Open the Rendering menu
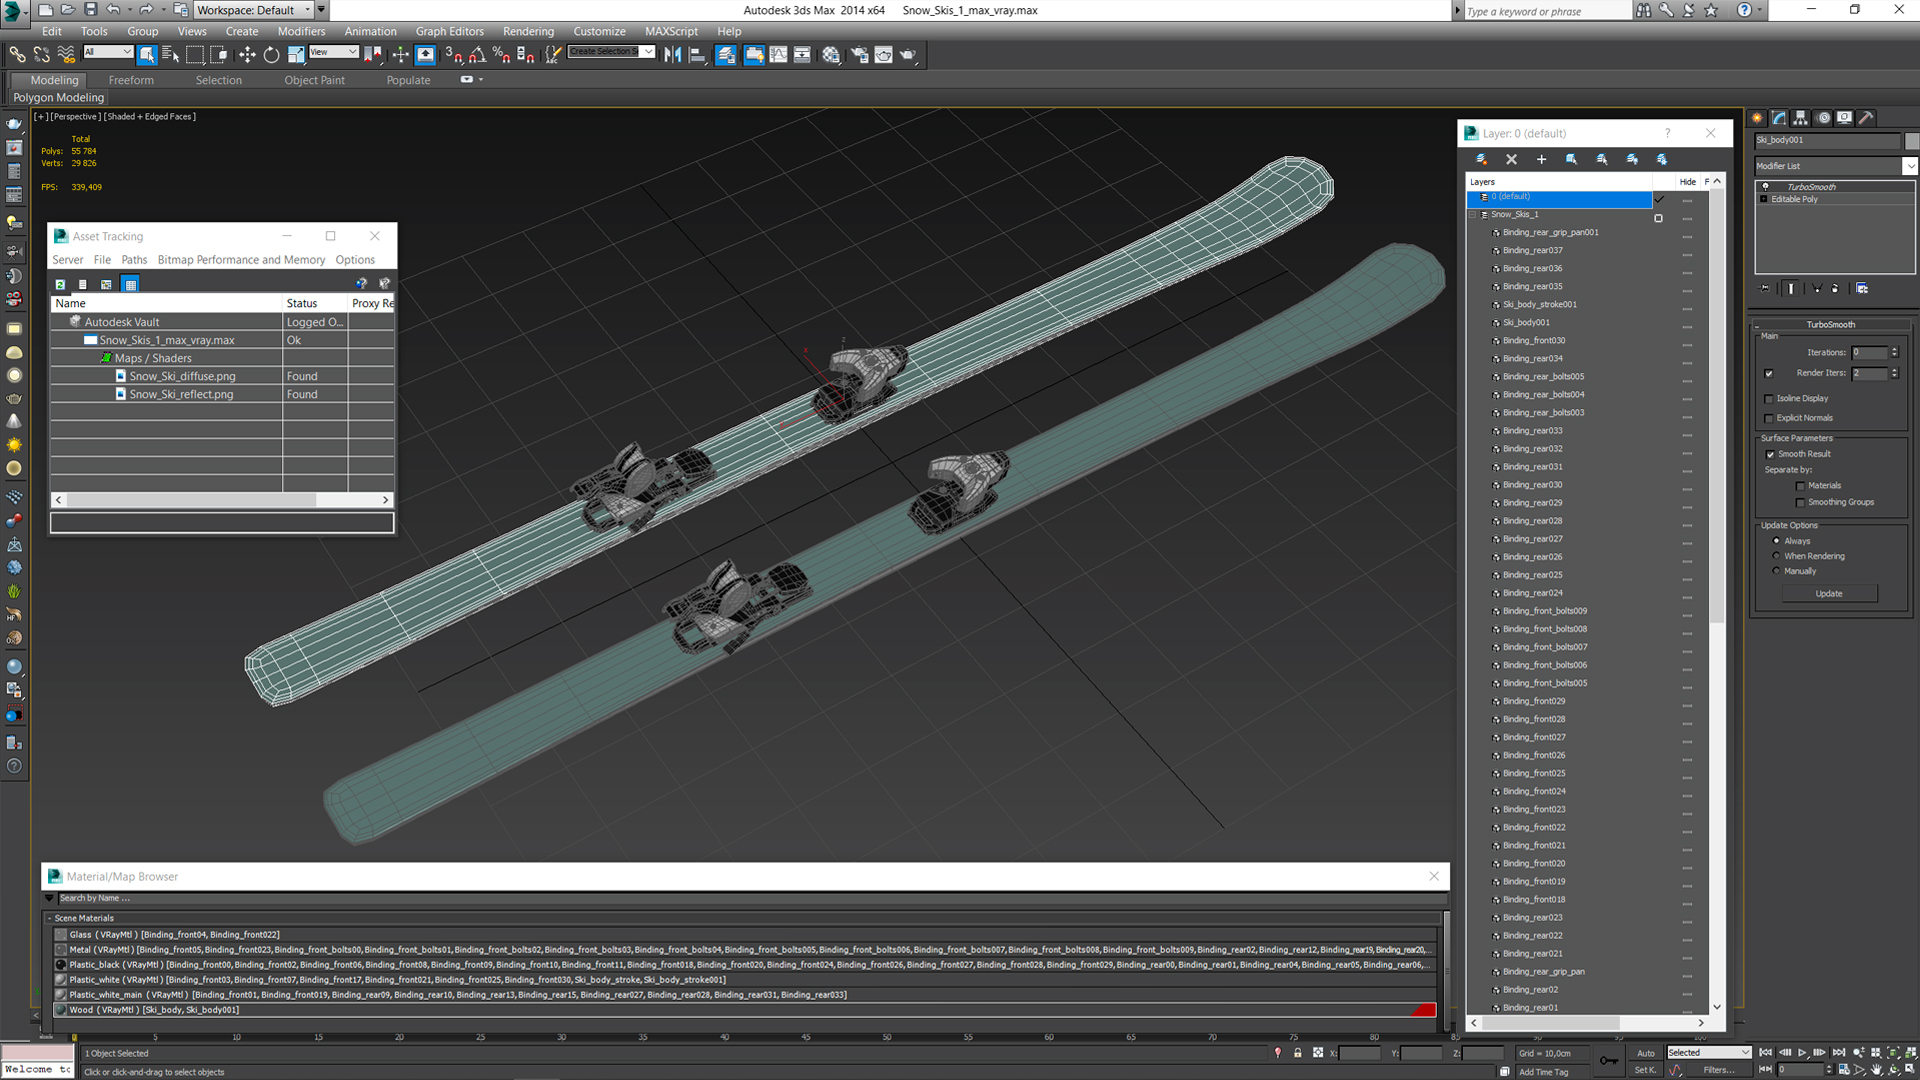This screenshot has height=1080, width=1920. pyautogui.click(x=528, y=31)
